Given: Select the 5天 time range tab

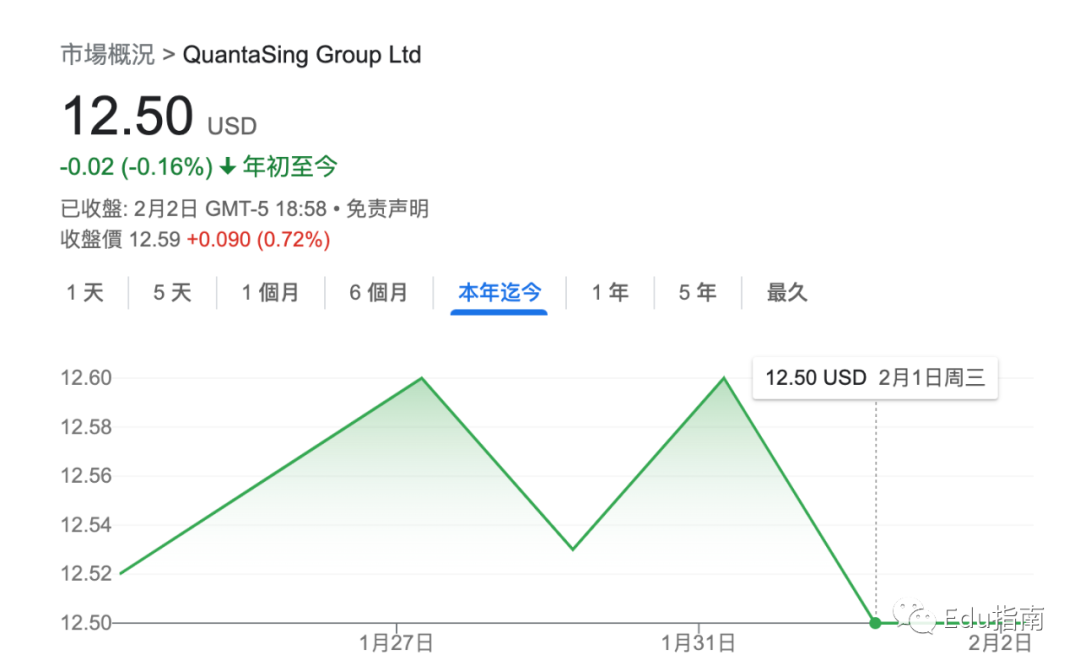Looking at the screenshot, I should coord(172,293).
